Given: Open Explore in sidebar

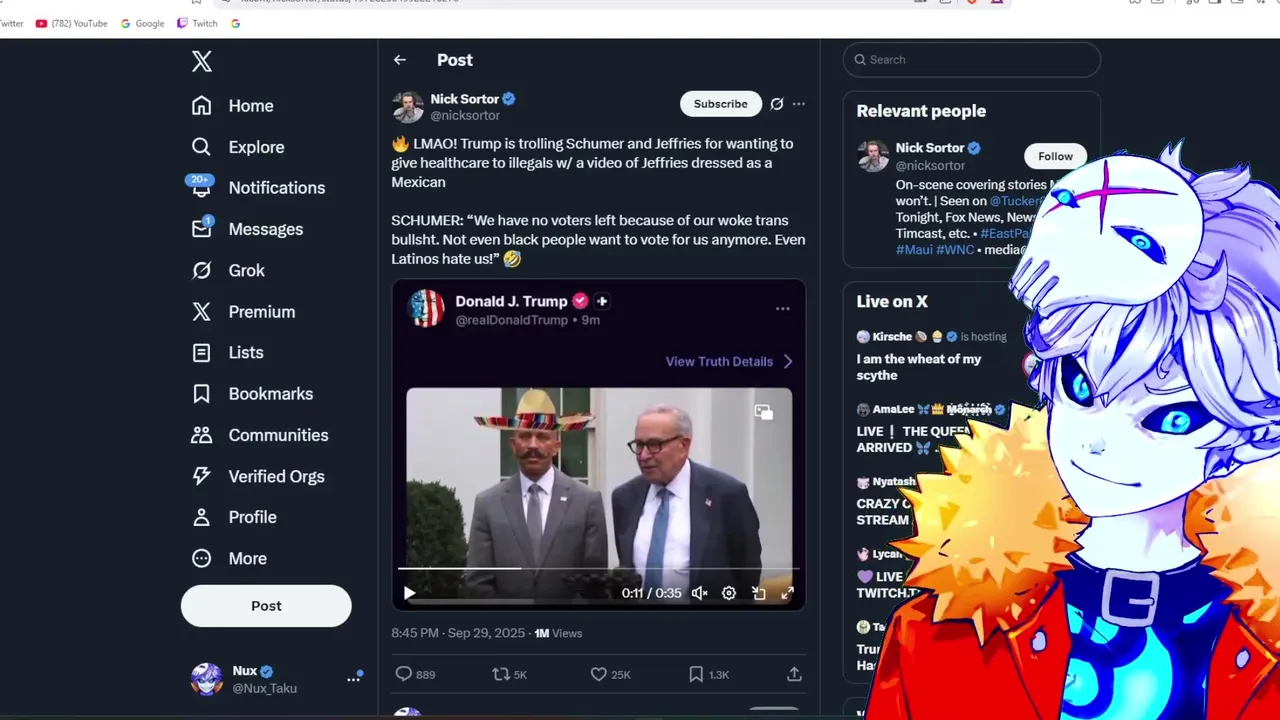Looking at the screenshot, I should tap(238, 147).
